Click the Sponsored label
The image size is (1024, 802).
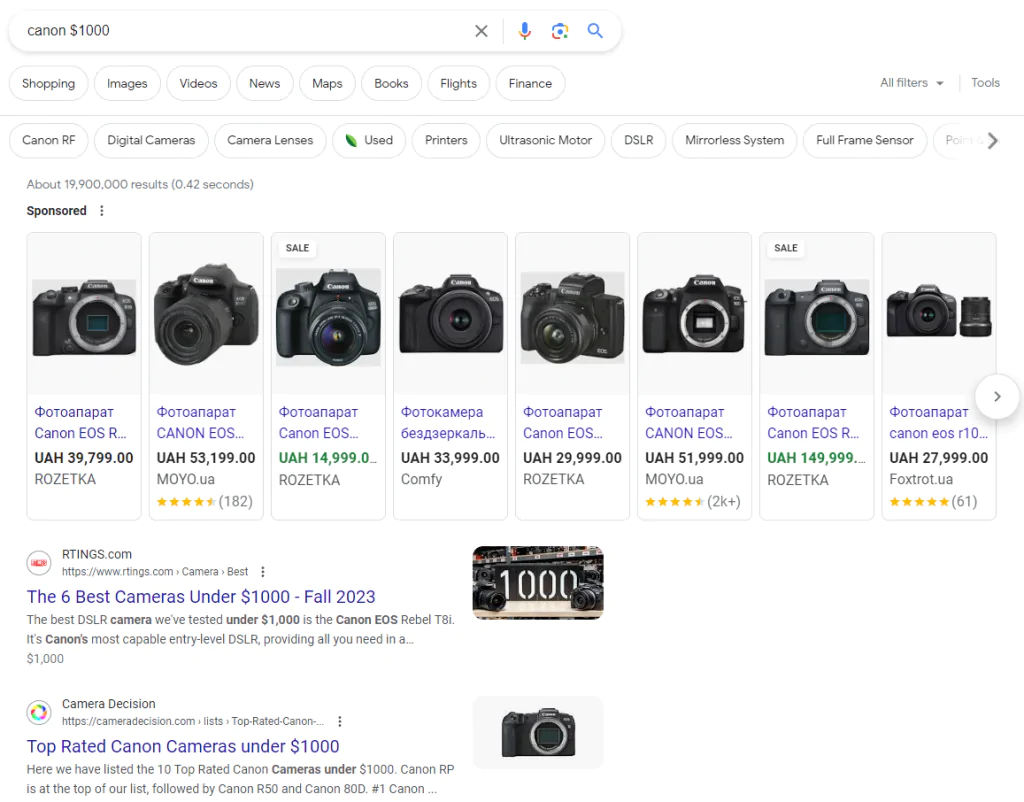click(x=57, y=211)
